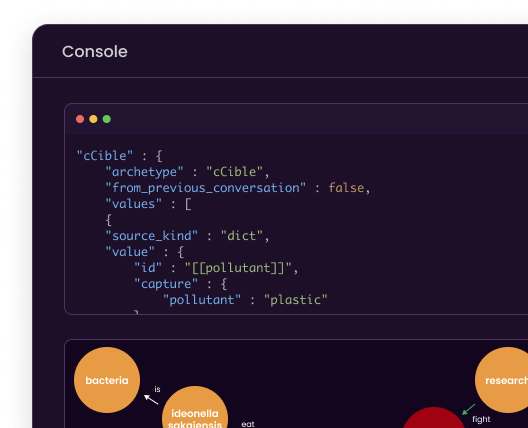This screenshot has height=428, width=528.
Task: Click the false value
Action: pos(346,188)
